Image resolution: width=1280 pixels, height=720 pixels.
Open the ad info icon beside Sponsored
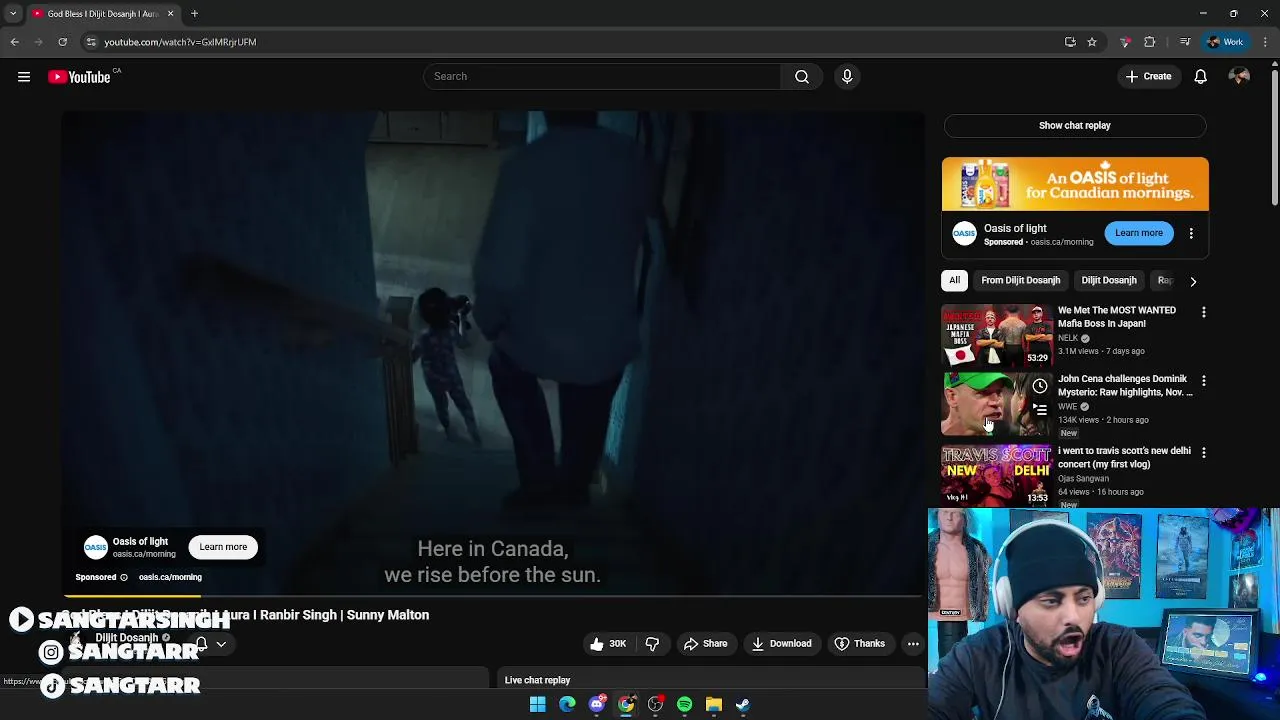pyautogui.click(x=124, y=578)
